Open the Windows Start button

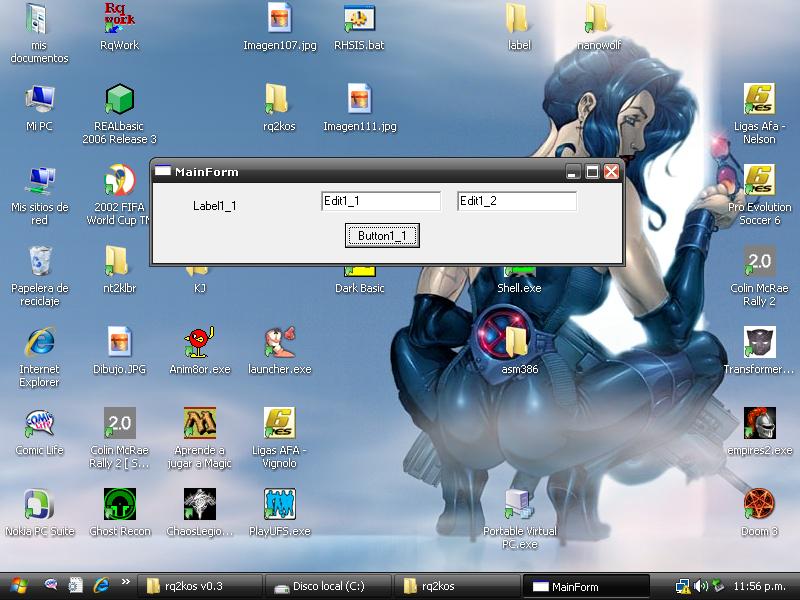18,586
